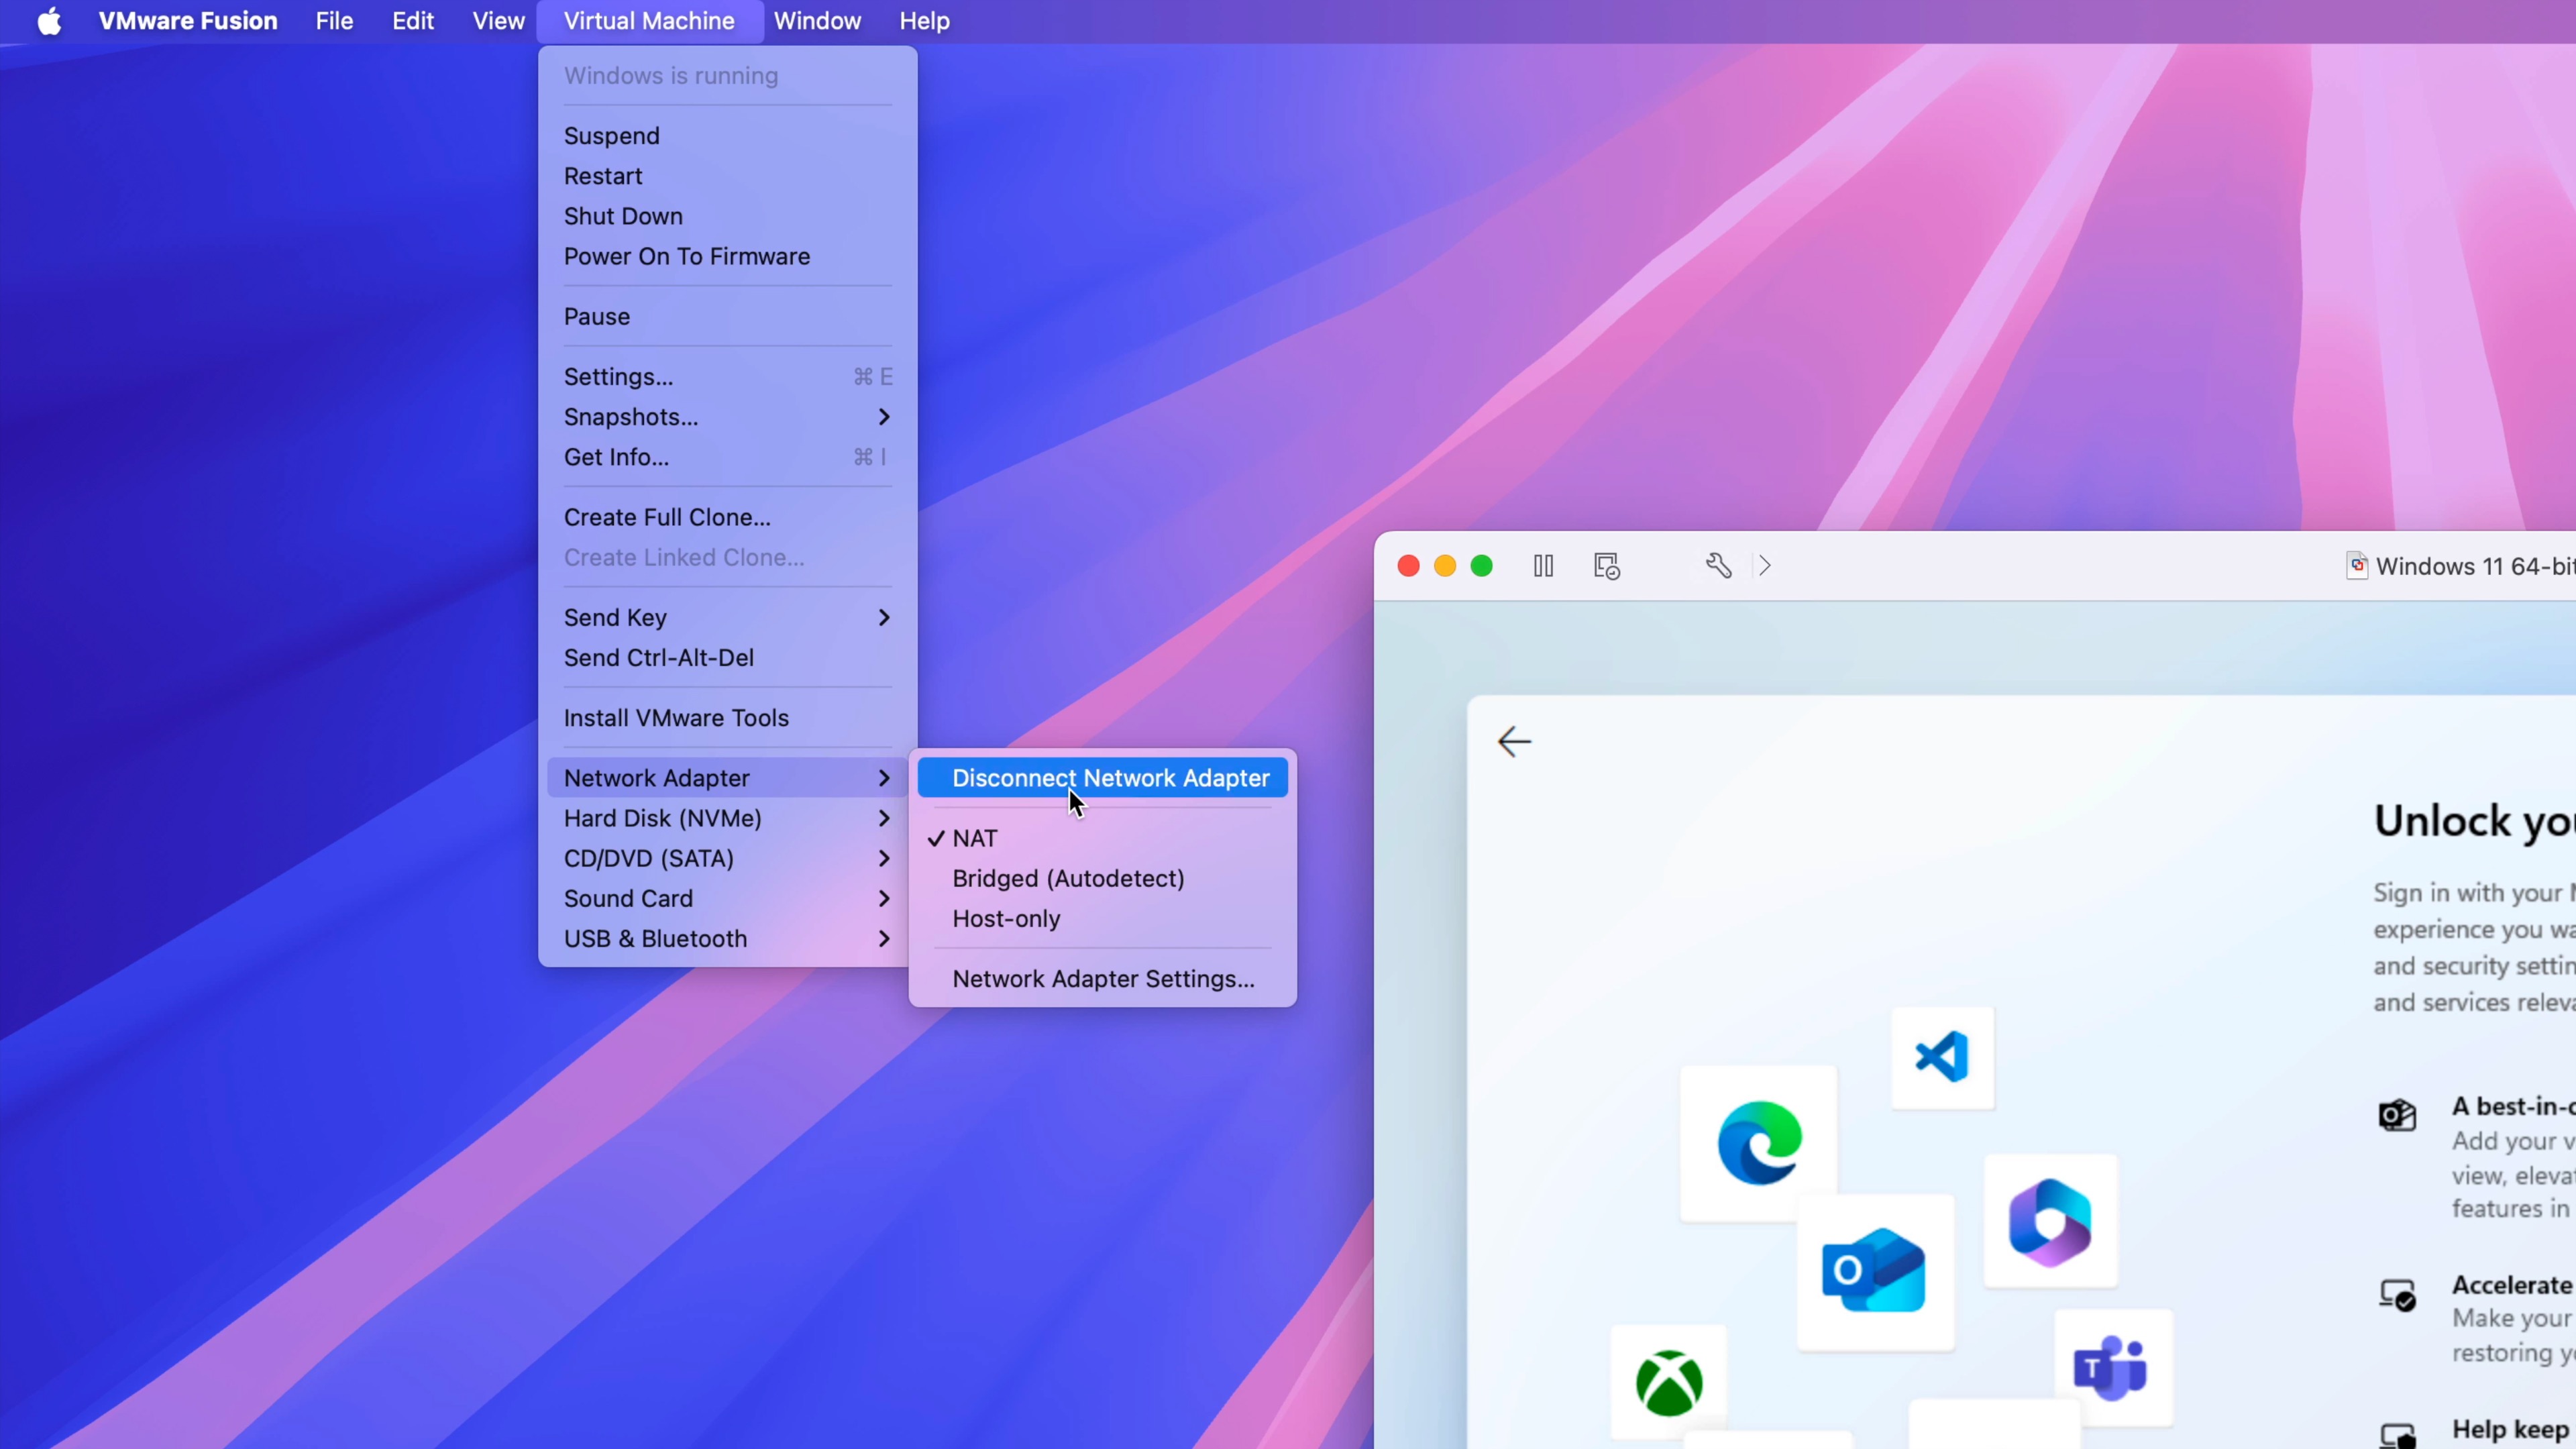The width and height of the screenshot is (2576, 1449).
Task: Suspend the VM using the pause toolbar icon
Action: pyautogui.click(x=1542, y=565)
